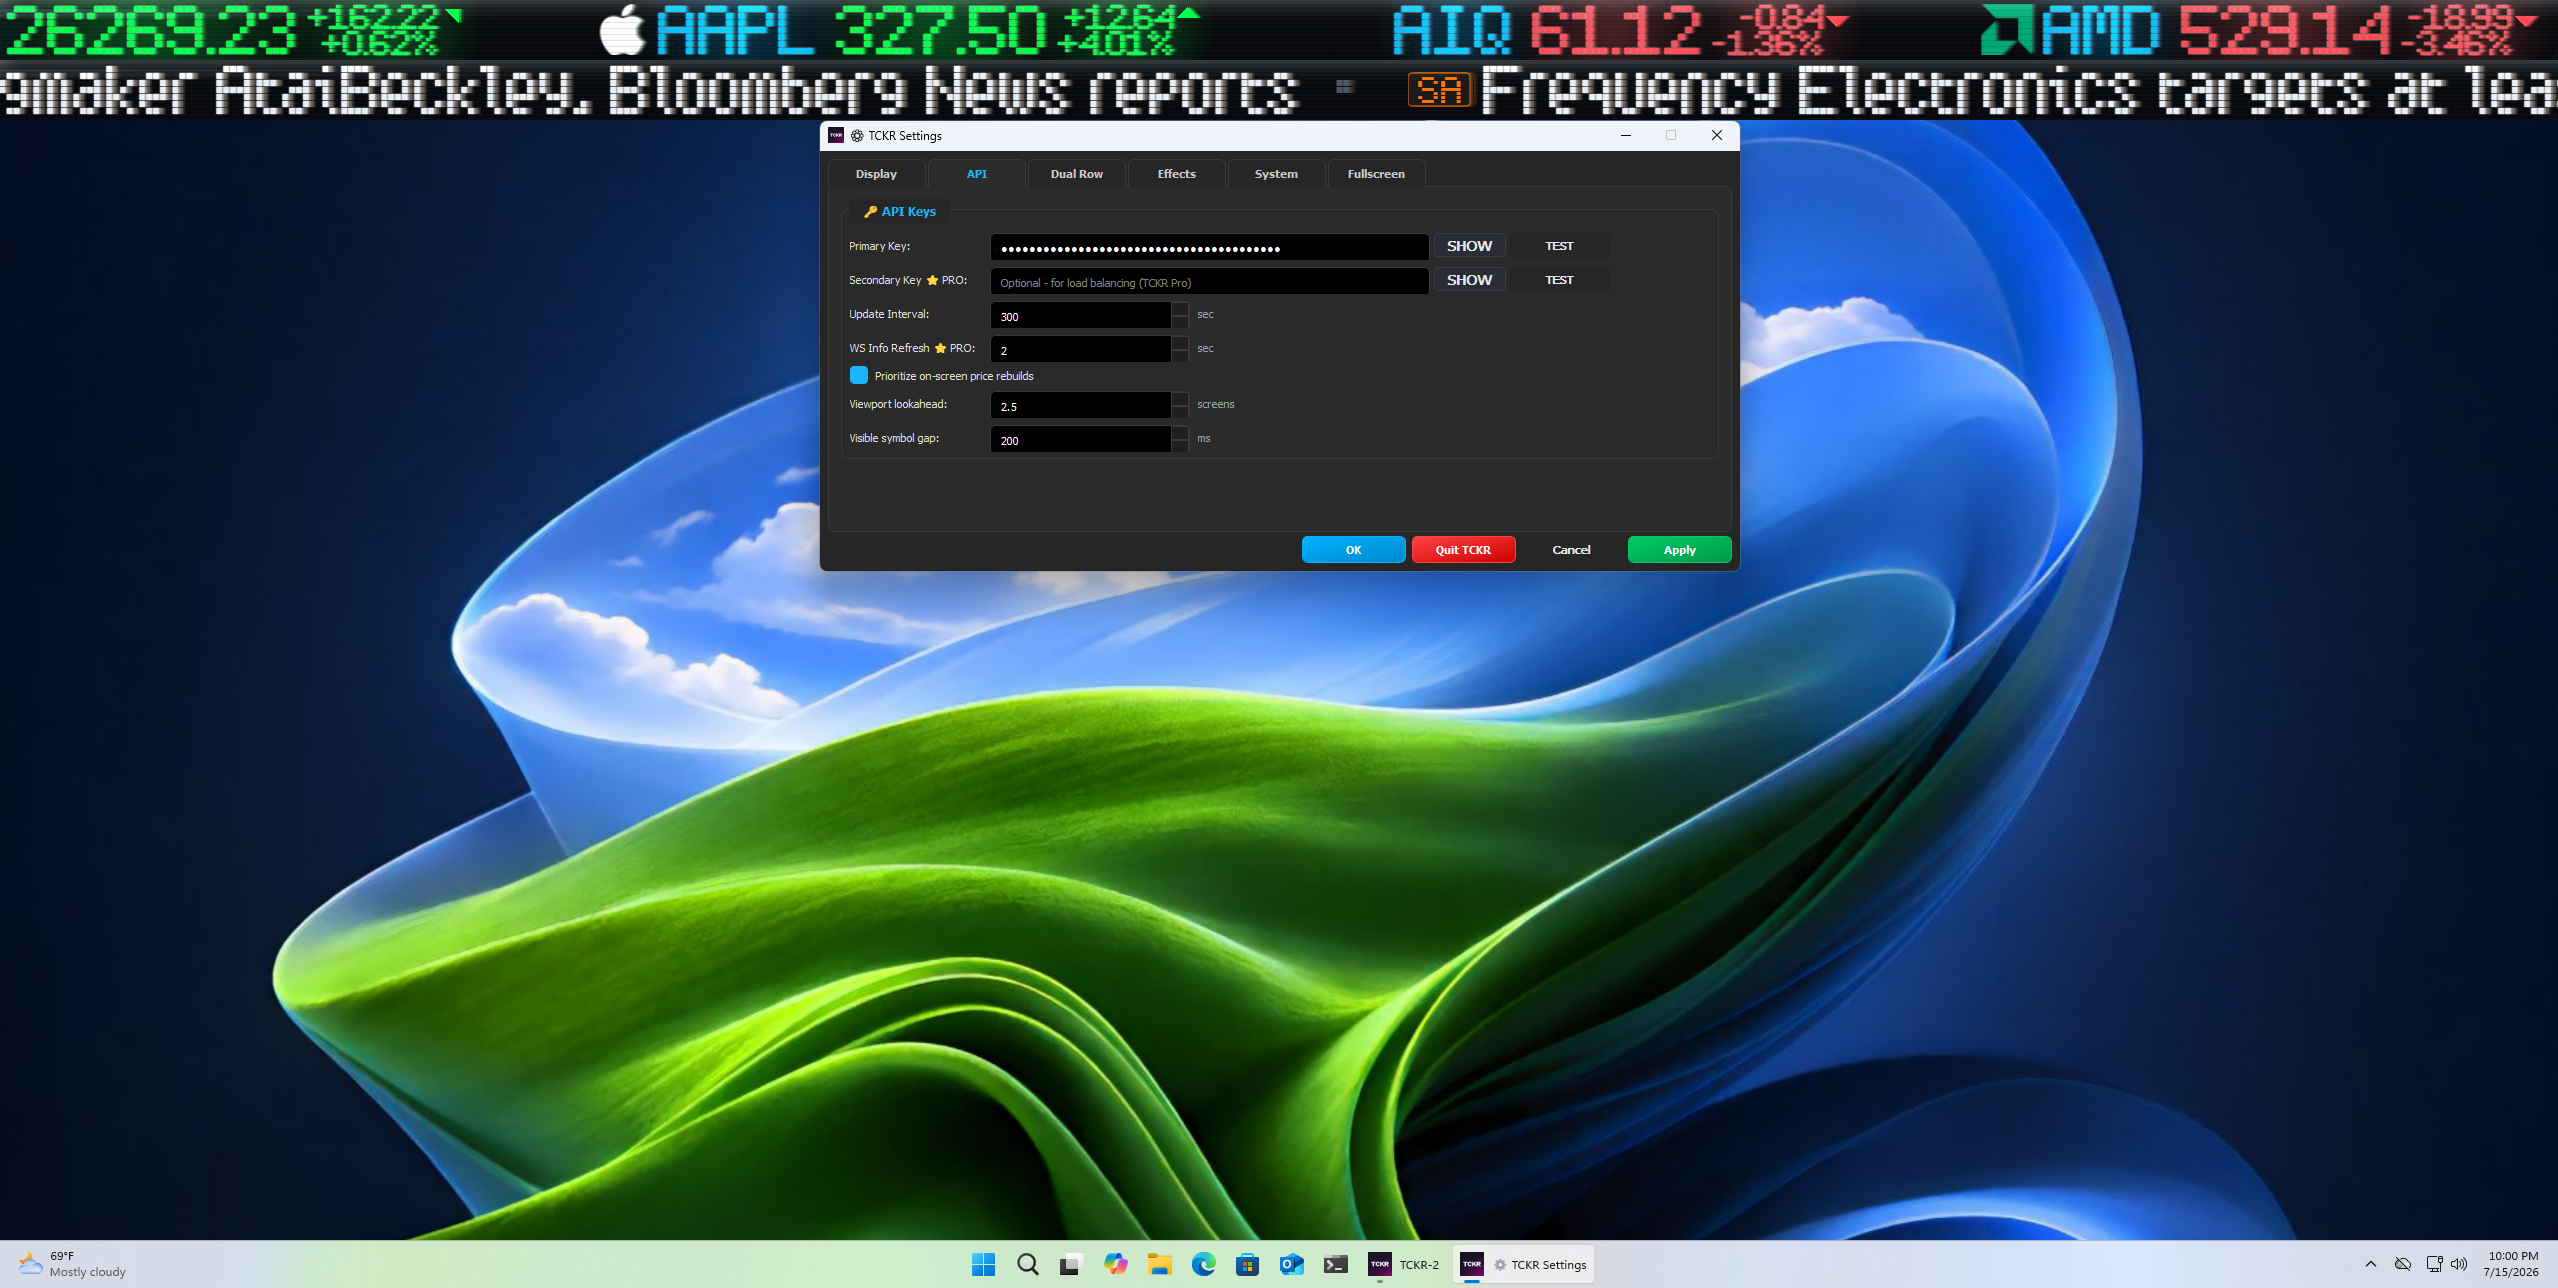
Task: Test the Secondary Key
Action: [x=1558, y=280]
